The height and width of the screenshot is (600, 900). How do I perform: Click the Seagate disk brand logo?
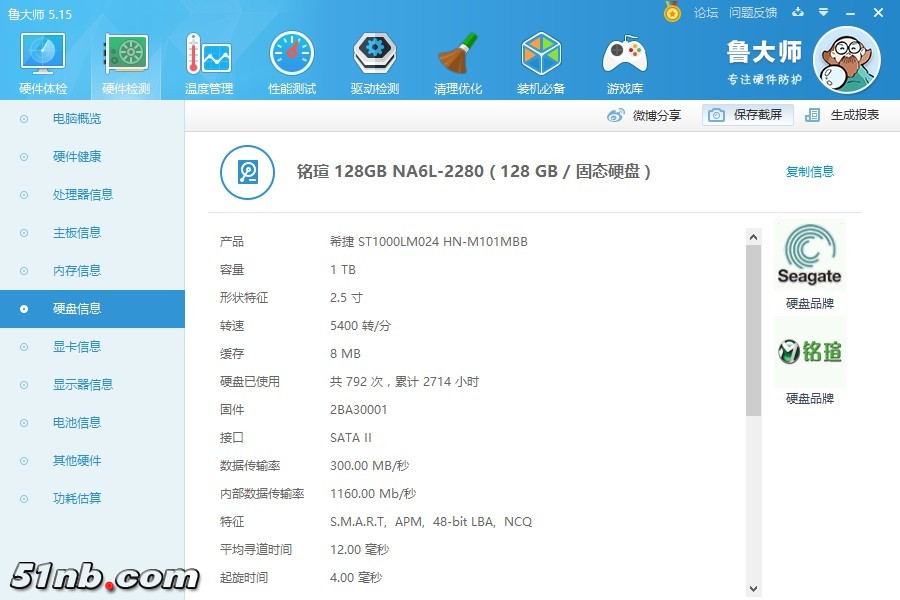pyautogui.click(x=809, y=255)
